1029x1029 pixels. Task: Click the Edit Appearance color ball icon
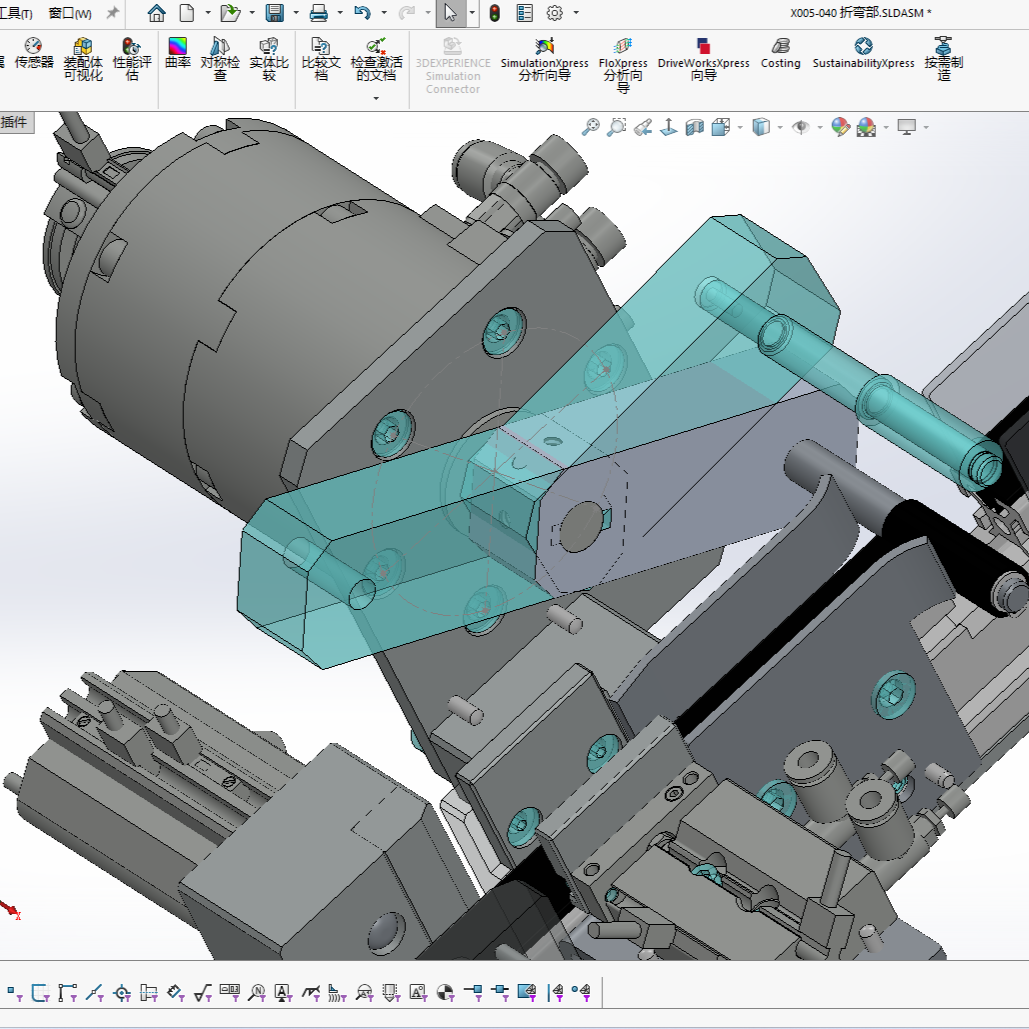[x=841, y=127]
